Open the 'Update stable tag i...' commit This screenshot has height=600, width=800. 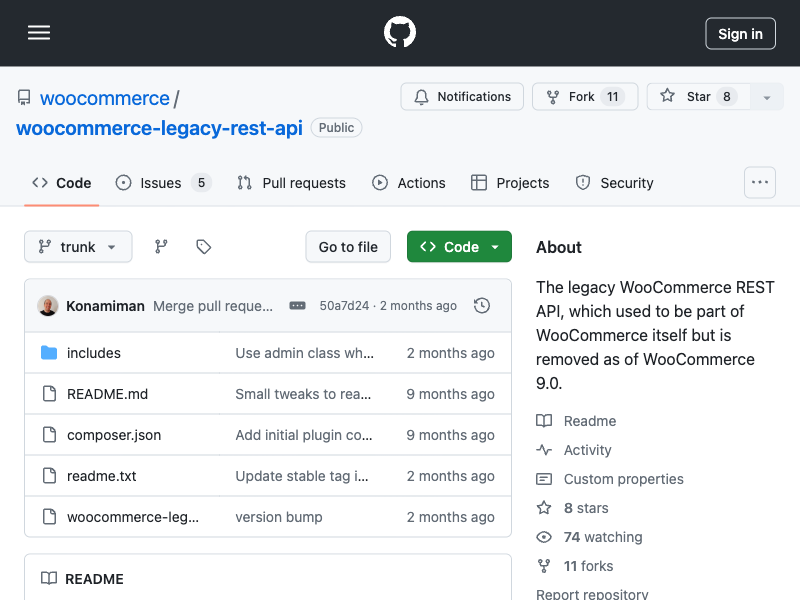coord(302,476)
